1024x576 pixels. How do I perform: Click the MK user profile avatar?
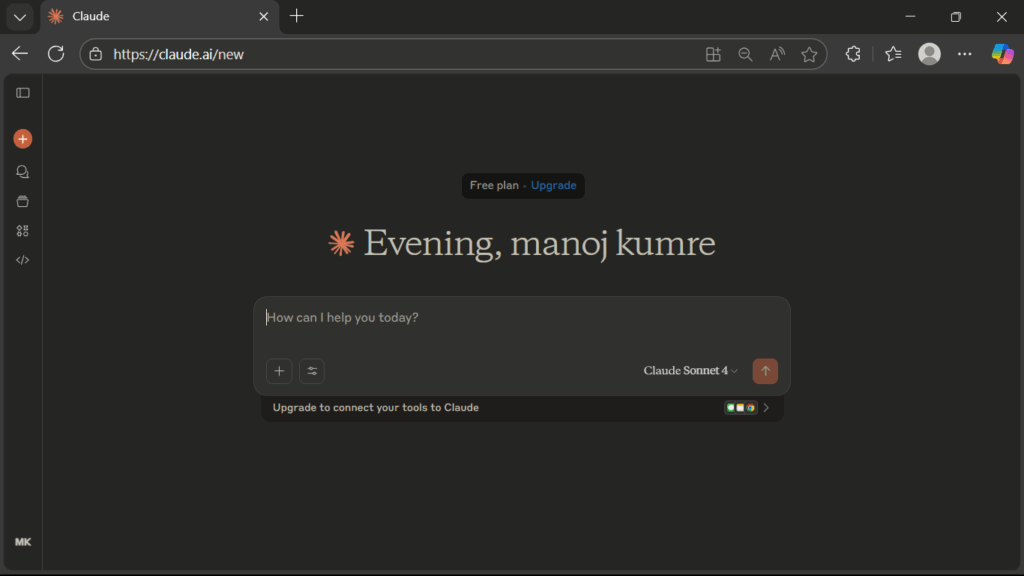click(23, 542)
